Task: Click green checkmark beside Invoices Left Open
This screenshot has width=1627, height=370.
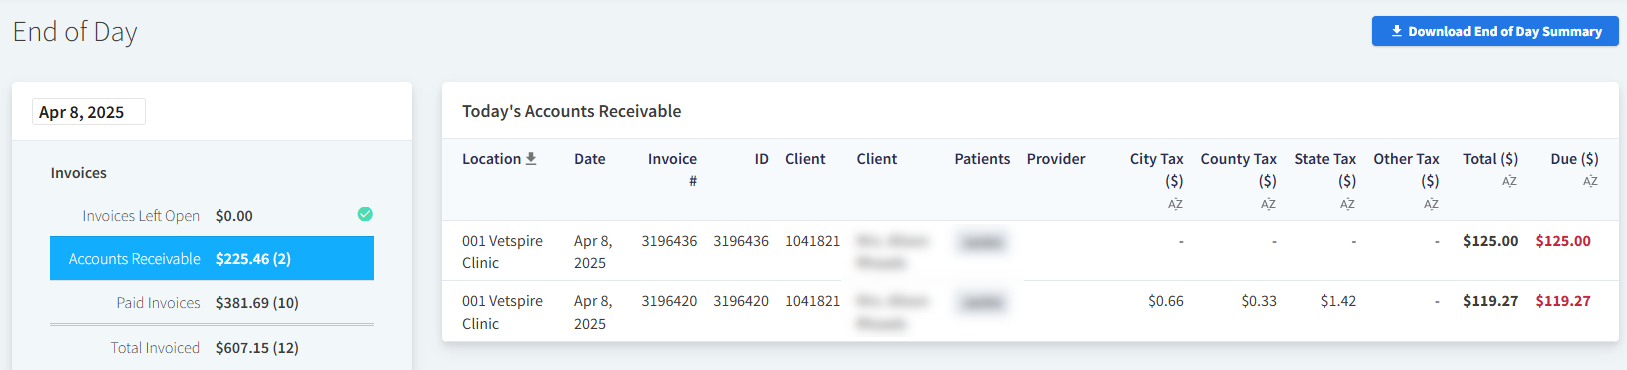Action: point(365,214)
